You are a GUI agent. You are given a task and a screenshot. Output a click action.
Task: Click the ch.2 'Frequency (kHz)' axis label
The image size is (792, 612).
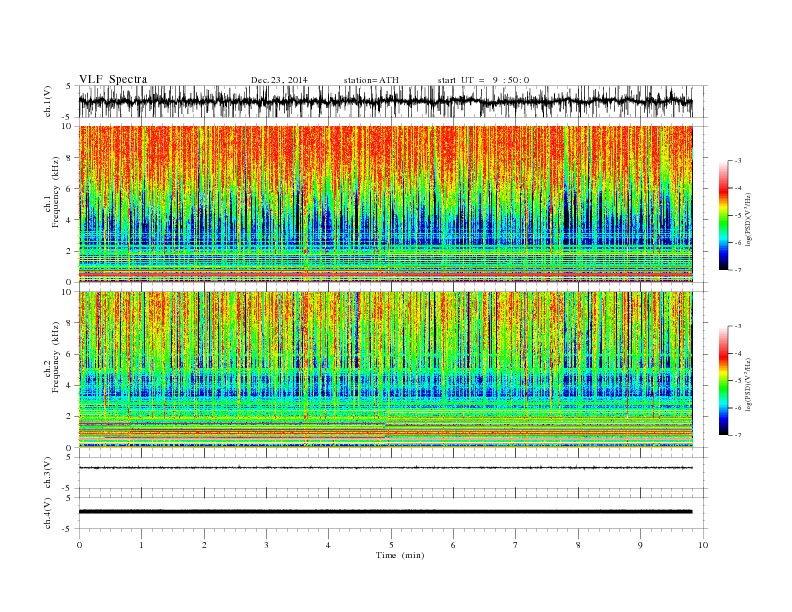[56, 357]
